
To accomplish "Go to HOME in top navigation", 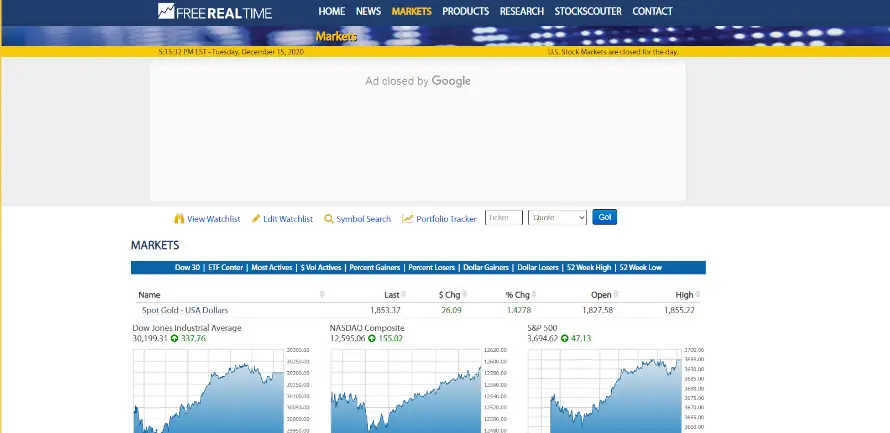I will (331, 11).
